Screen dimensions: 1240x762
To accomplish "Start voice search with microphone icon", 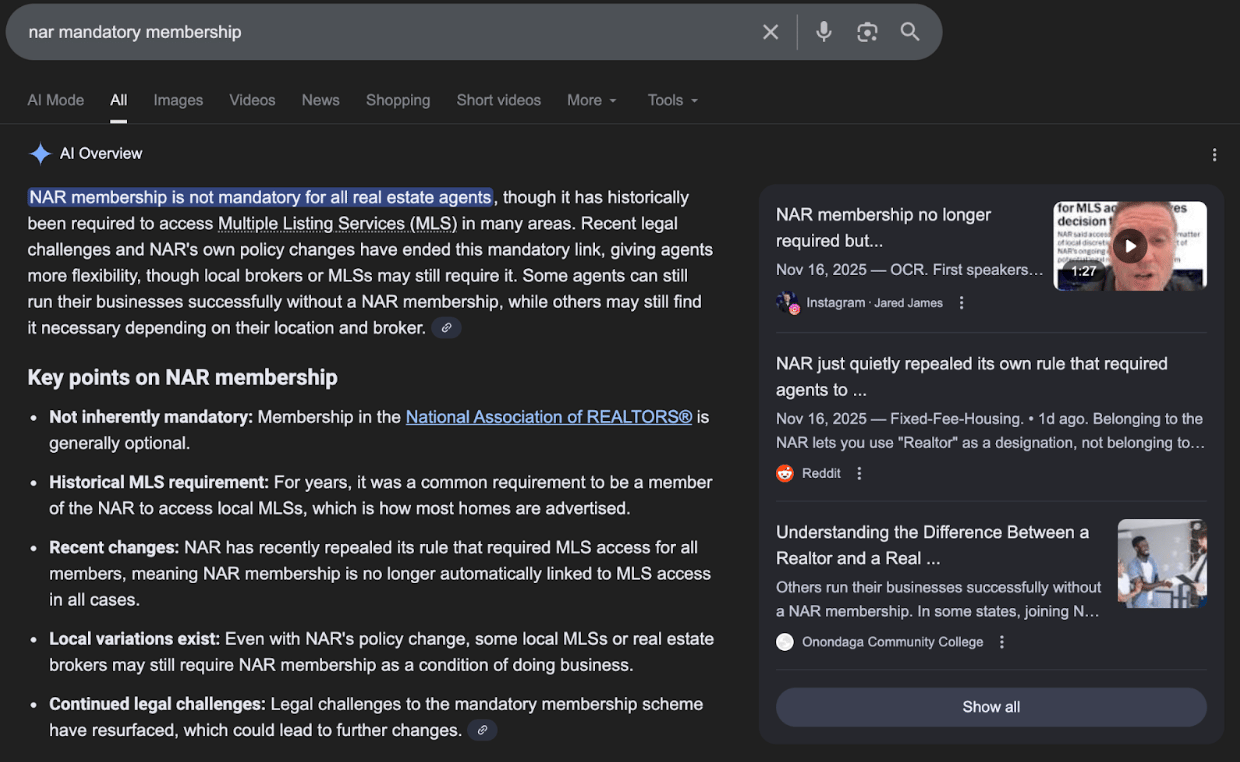I will [x=824, y=32].
